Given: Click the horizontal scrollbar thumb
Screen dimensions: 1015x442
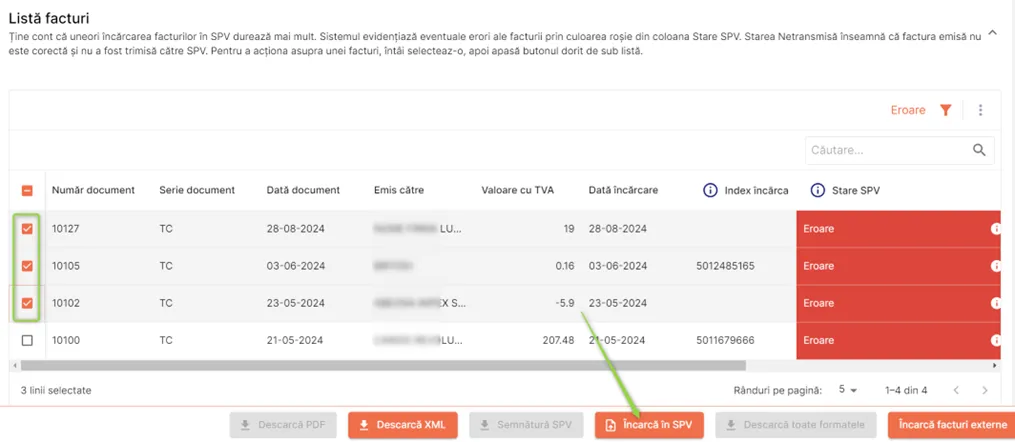Looking at the screenshot, I should pos(383,366).
